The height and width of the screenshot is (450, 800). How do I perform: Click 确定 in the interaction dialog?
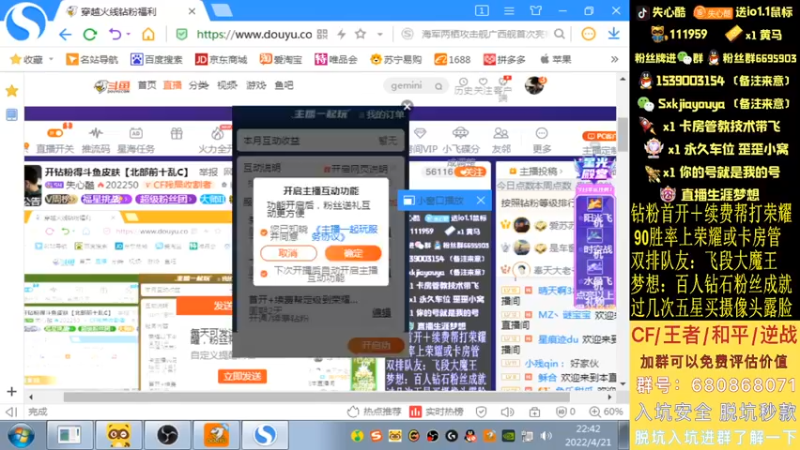click(353, 253)
